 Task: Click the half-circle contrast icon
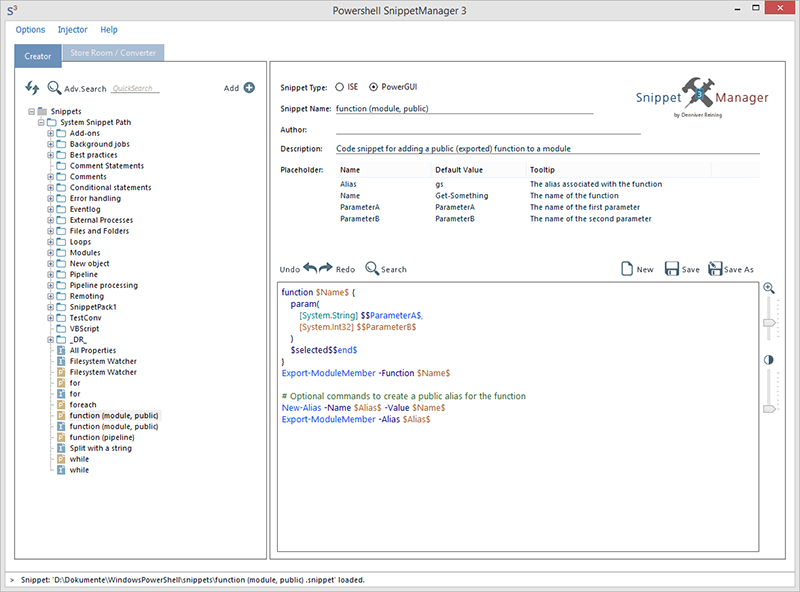(x=769, y=360)
